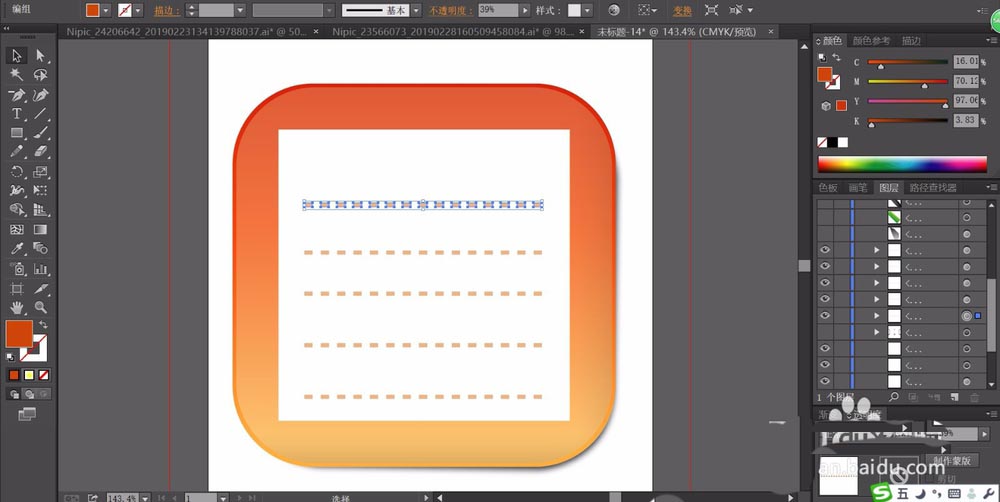The width and height of the screenshot is (1000, 502).
Task: Click the color spectrum bar in Color panel
Action: click(x=902, y=164)
